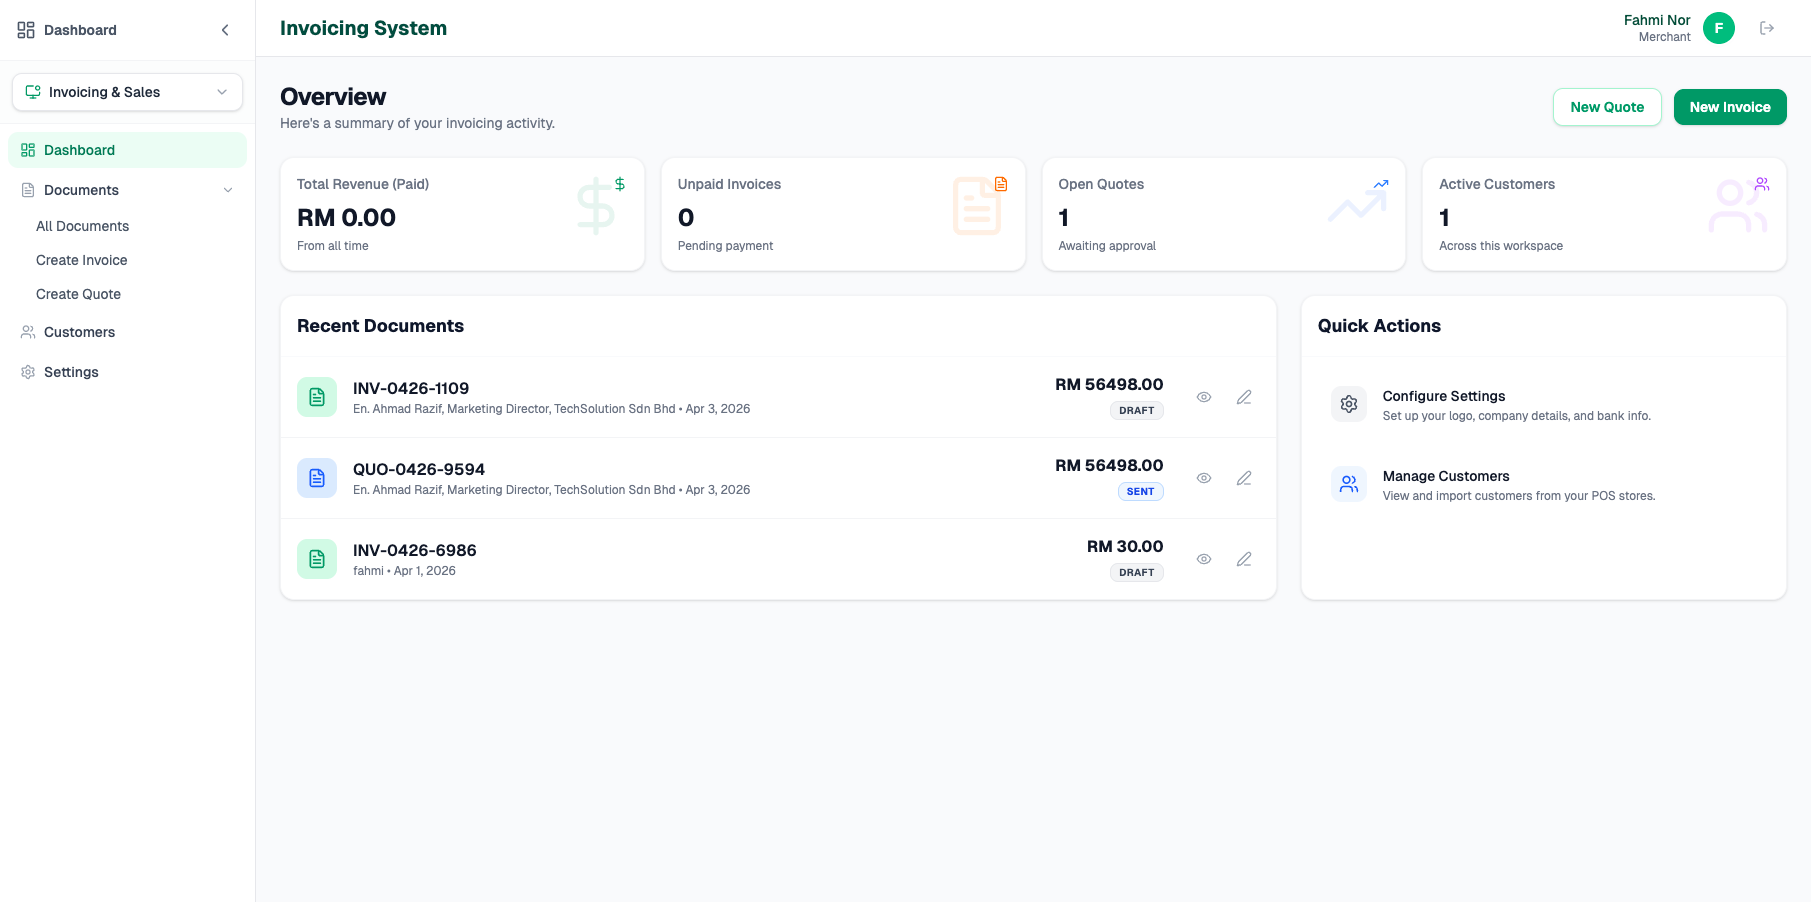Click the Configure Settings gear icon in Quick Actions
Viewport: 1811px width, 902px height.
click(1348, 403)
